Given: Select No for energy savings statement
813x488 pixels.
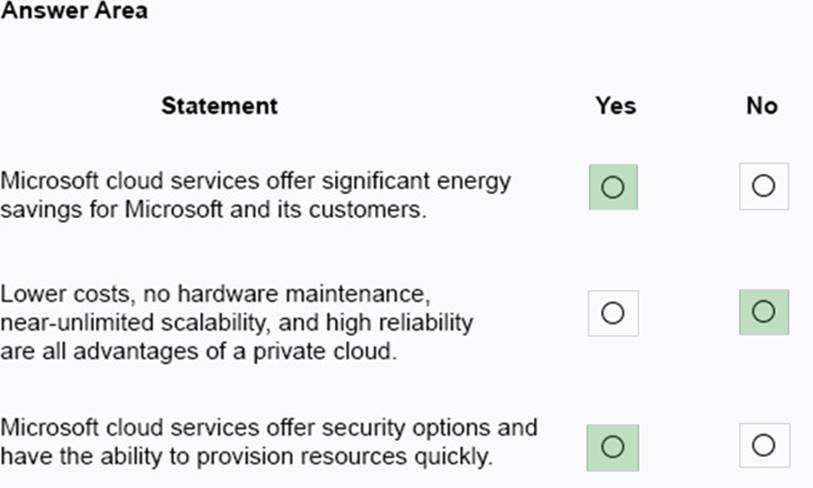Looking at the screenshot, I should point(764,186).
